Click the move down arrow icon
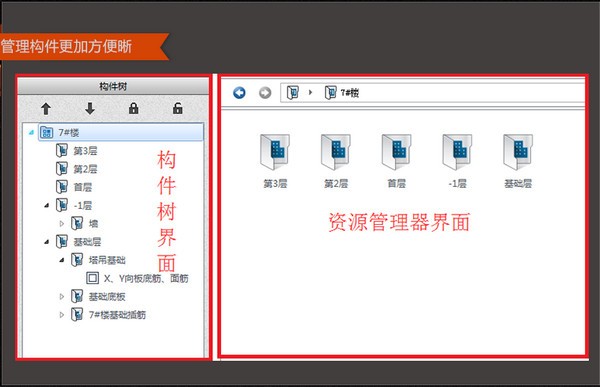This screenshot has width=600, height=387. pos(90,108)
